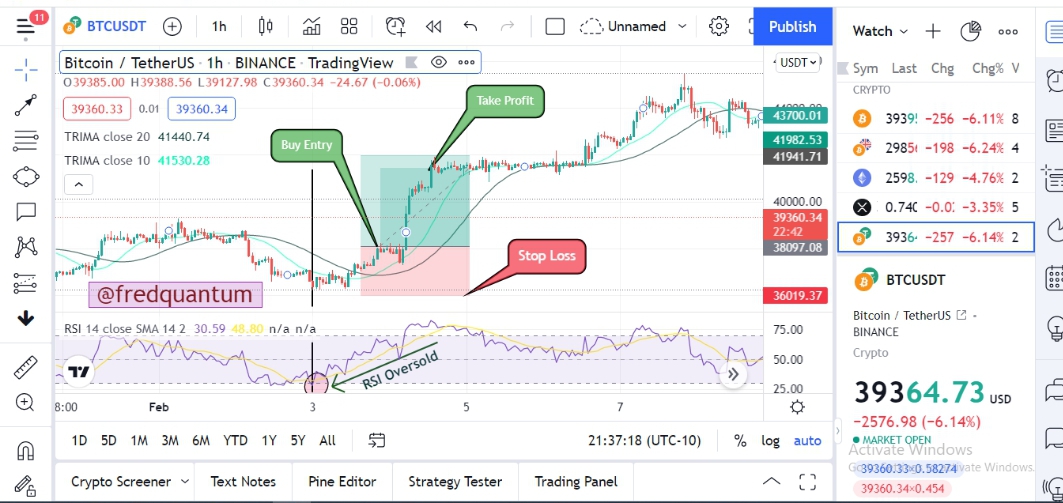The height and width of the screenshot is (503, 1063).
Task: Toggle lock all drawing tools
Action: [x=26, y=485]
